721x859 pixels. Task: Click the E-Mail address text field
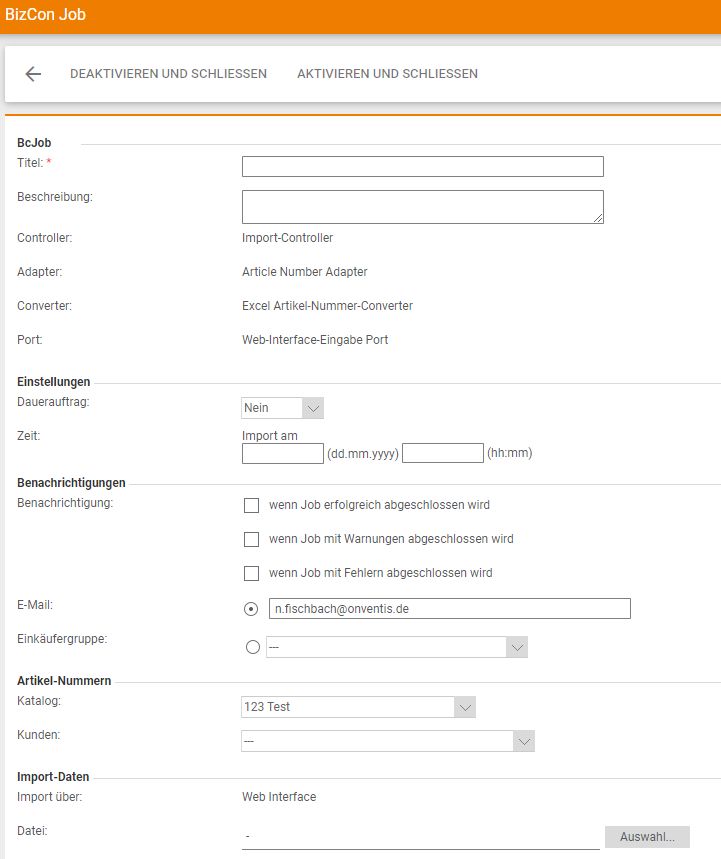pos(449,609)
